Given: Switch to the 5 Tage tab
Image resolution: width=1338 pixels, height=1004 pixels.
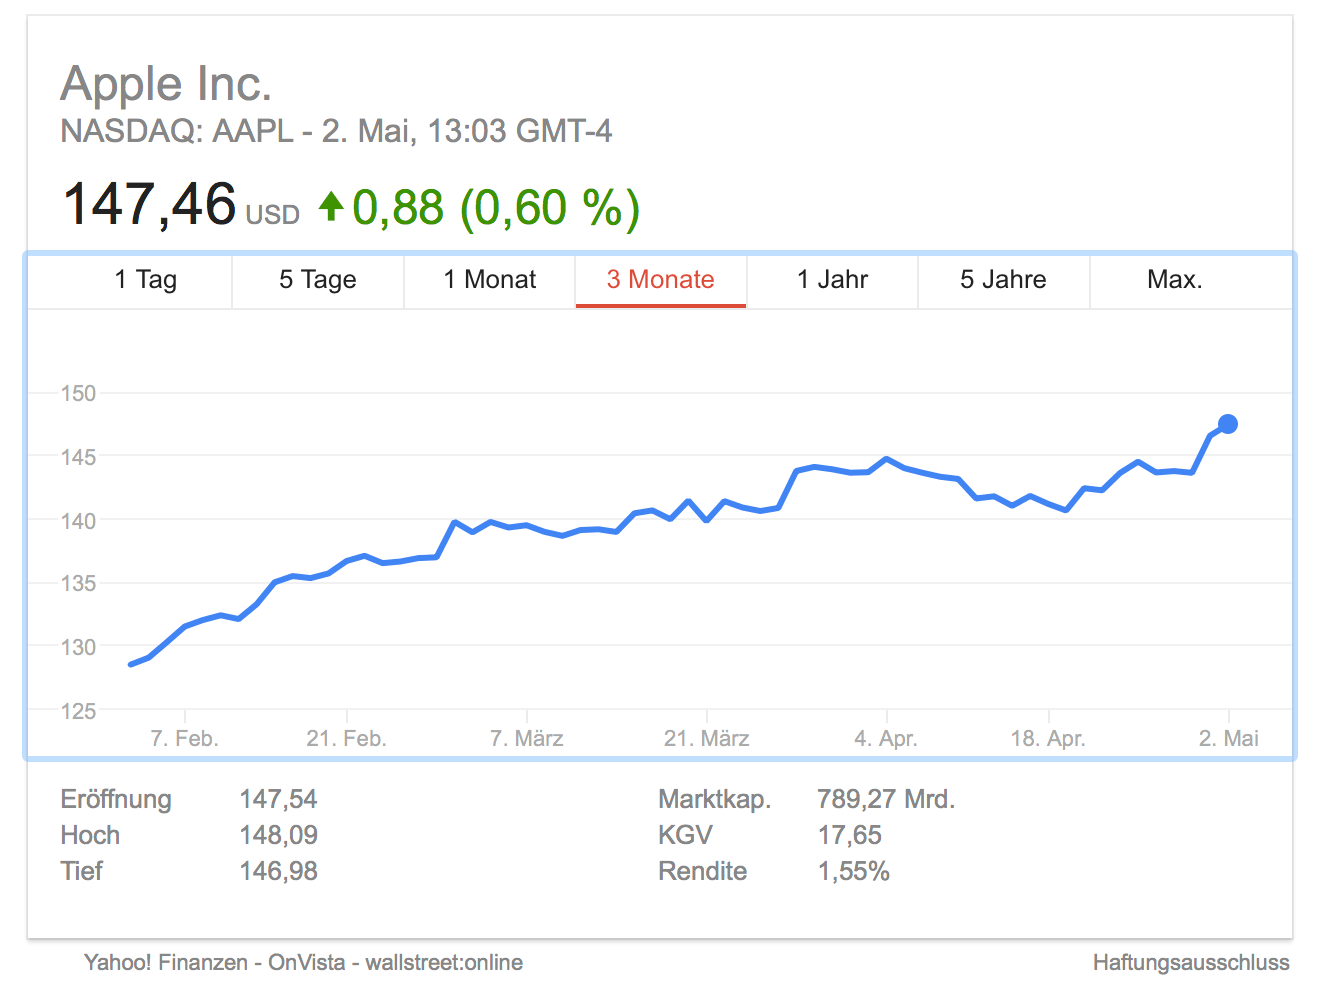Looking at the screenshot, I should (318, 280).
